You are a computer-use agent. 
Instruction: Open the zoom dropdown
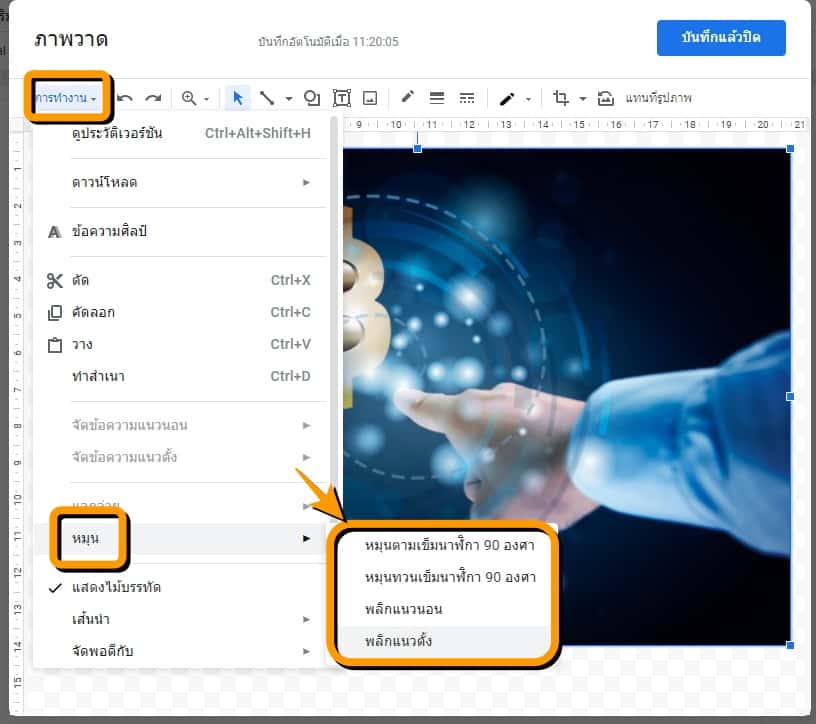point(195,98)
